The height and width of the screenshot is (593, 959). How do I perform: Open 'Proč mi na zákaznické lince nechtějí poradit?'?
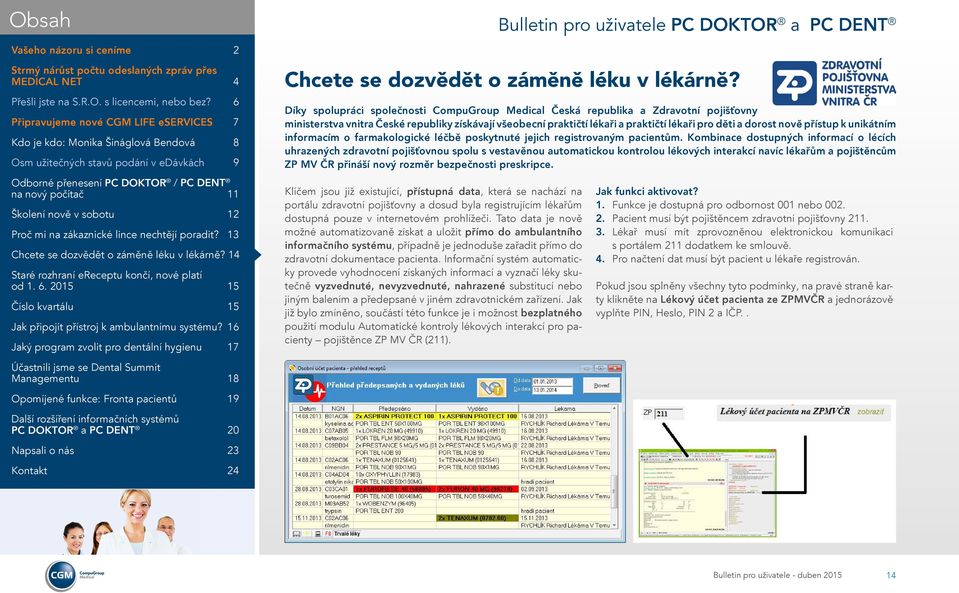[125, 234]
